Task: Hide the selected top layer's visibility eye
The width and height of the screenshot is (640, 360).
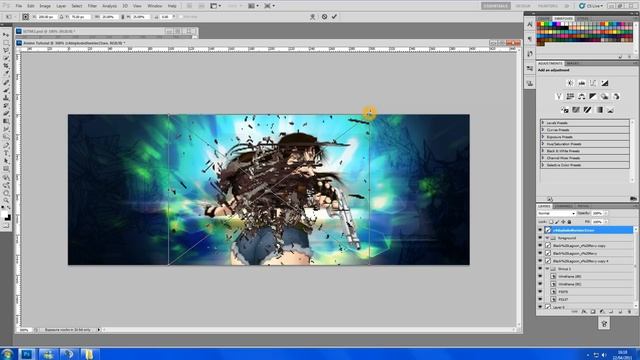Action: point(540,230)
